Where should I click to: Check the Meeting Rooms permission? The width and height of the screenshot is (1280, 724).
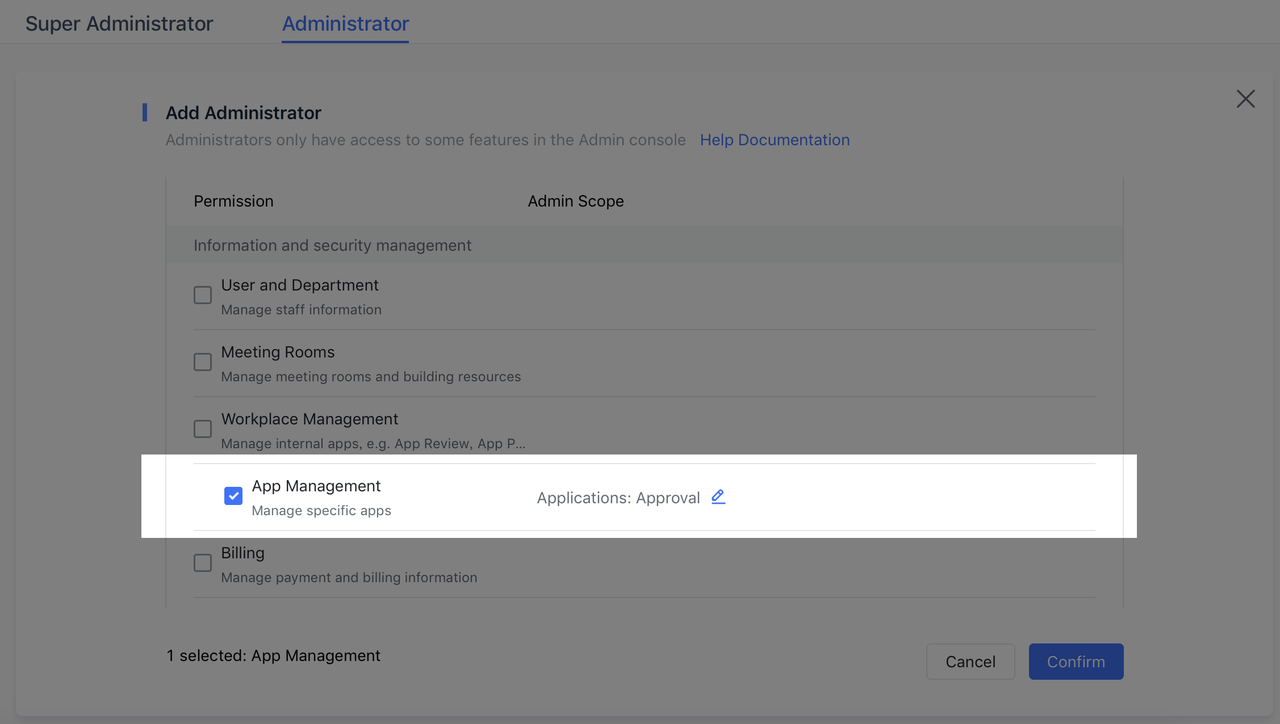pos(202,361)
